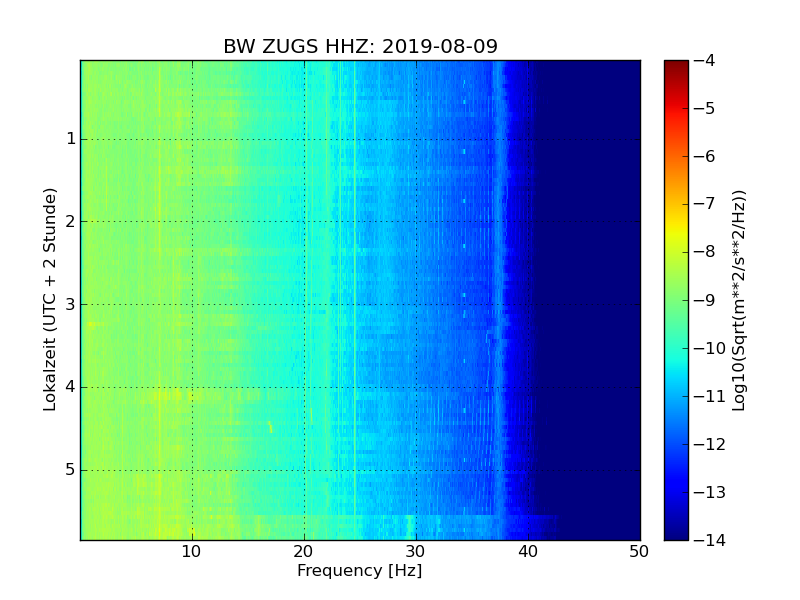Screen dimensions: 800x600
Task: Click the colorbar at the -11 light blue level
Action: (x=676, y=396)
